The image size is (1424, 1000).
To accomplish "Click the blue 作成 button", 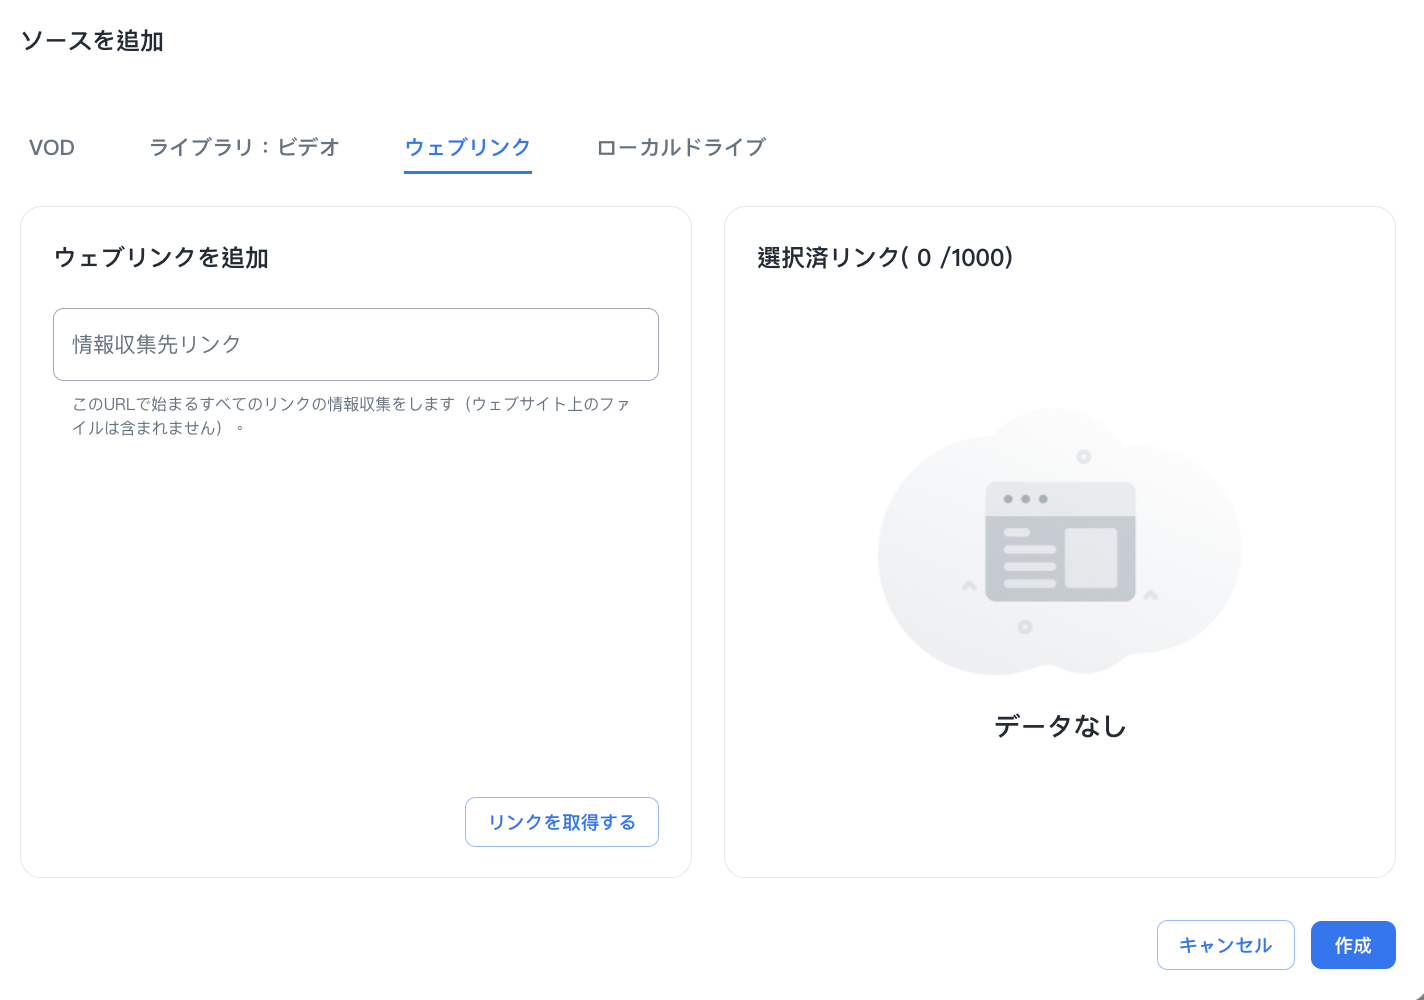I will click(1352, 945).
